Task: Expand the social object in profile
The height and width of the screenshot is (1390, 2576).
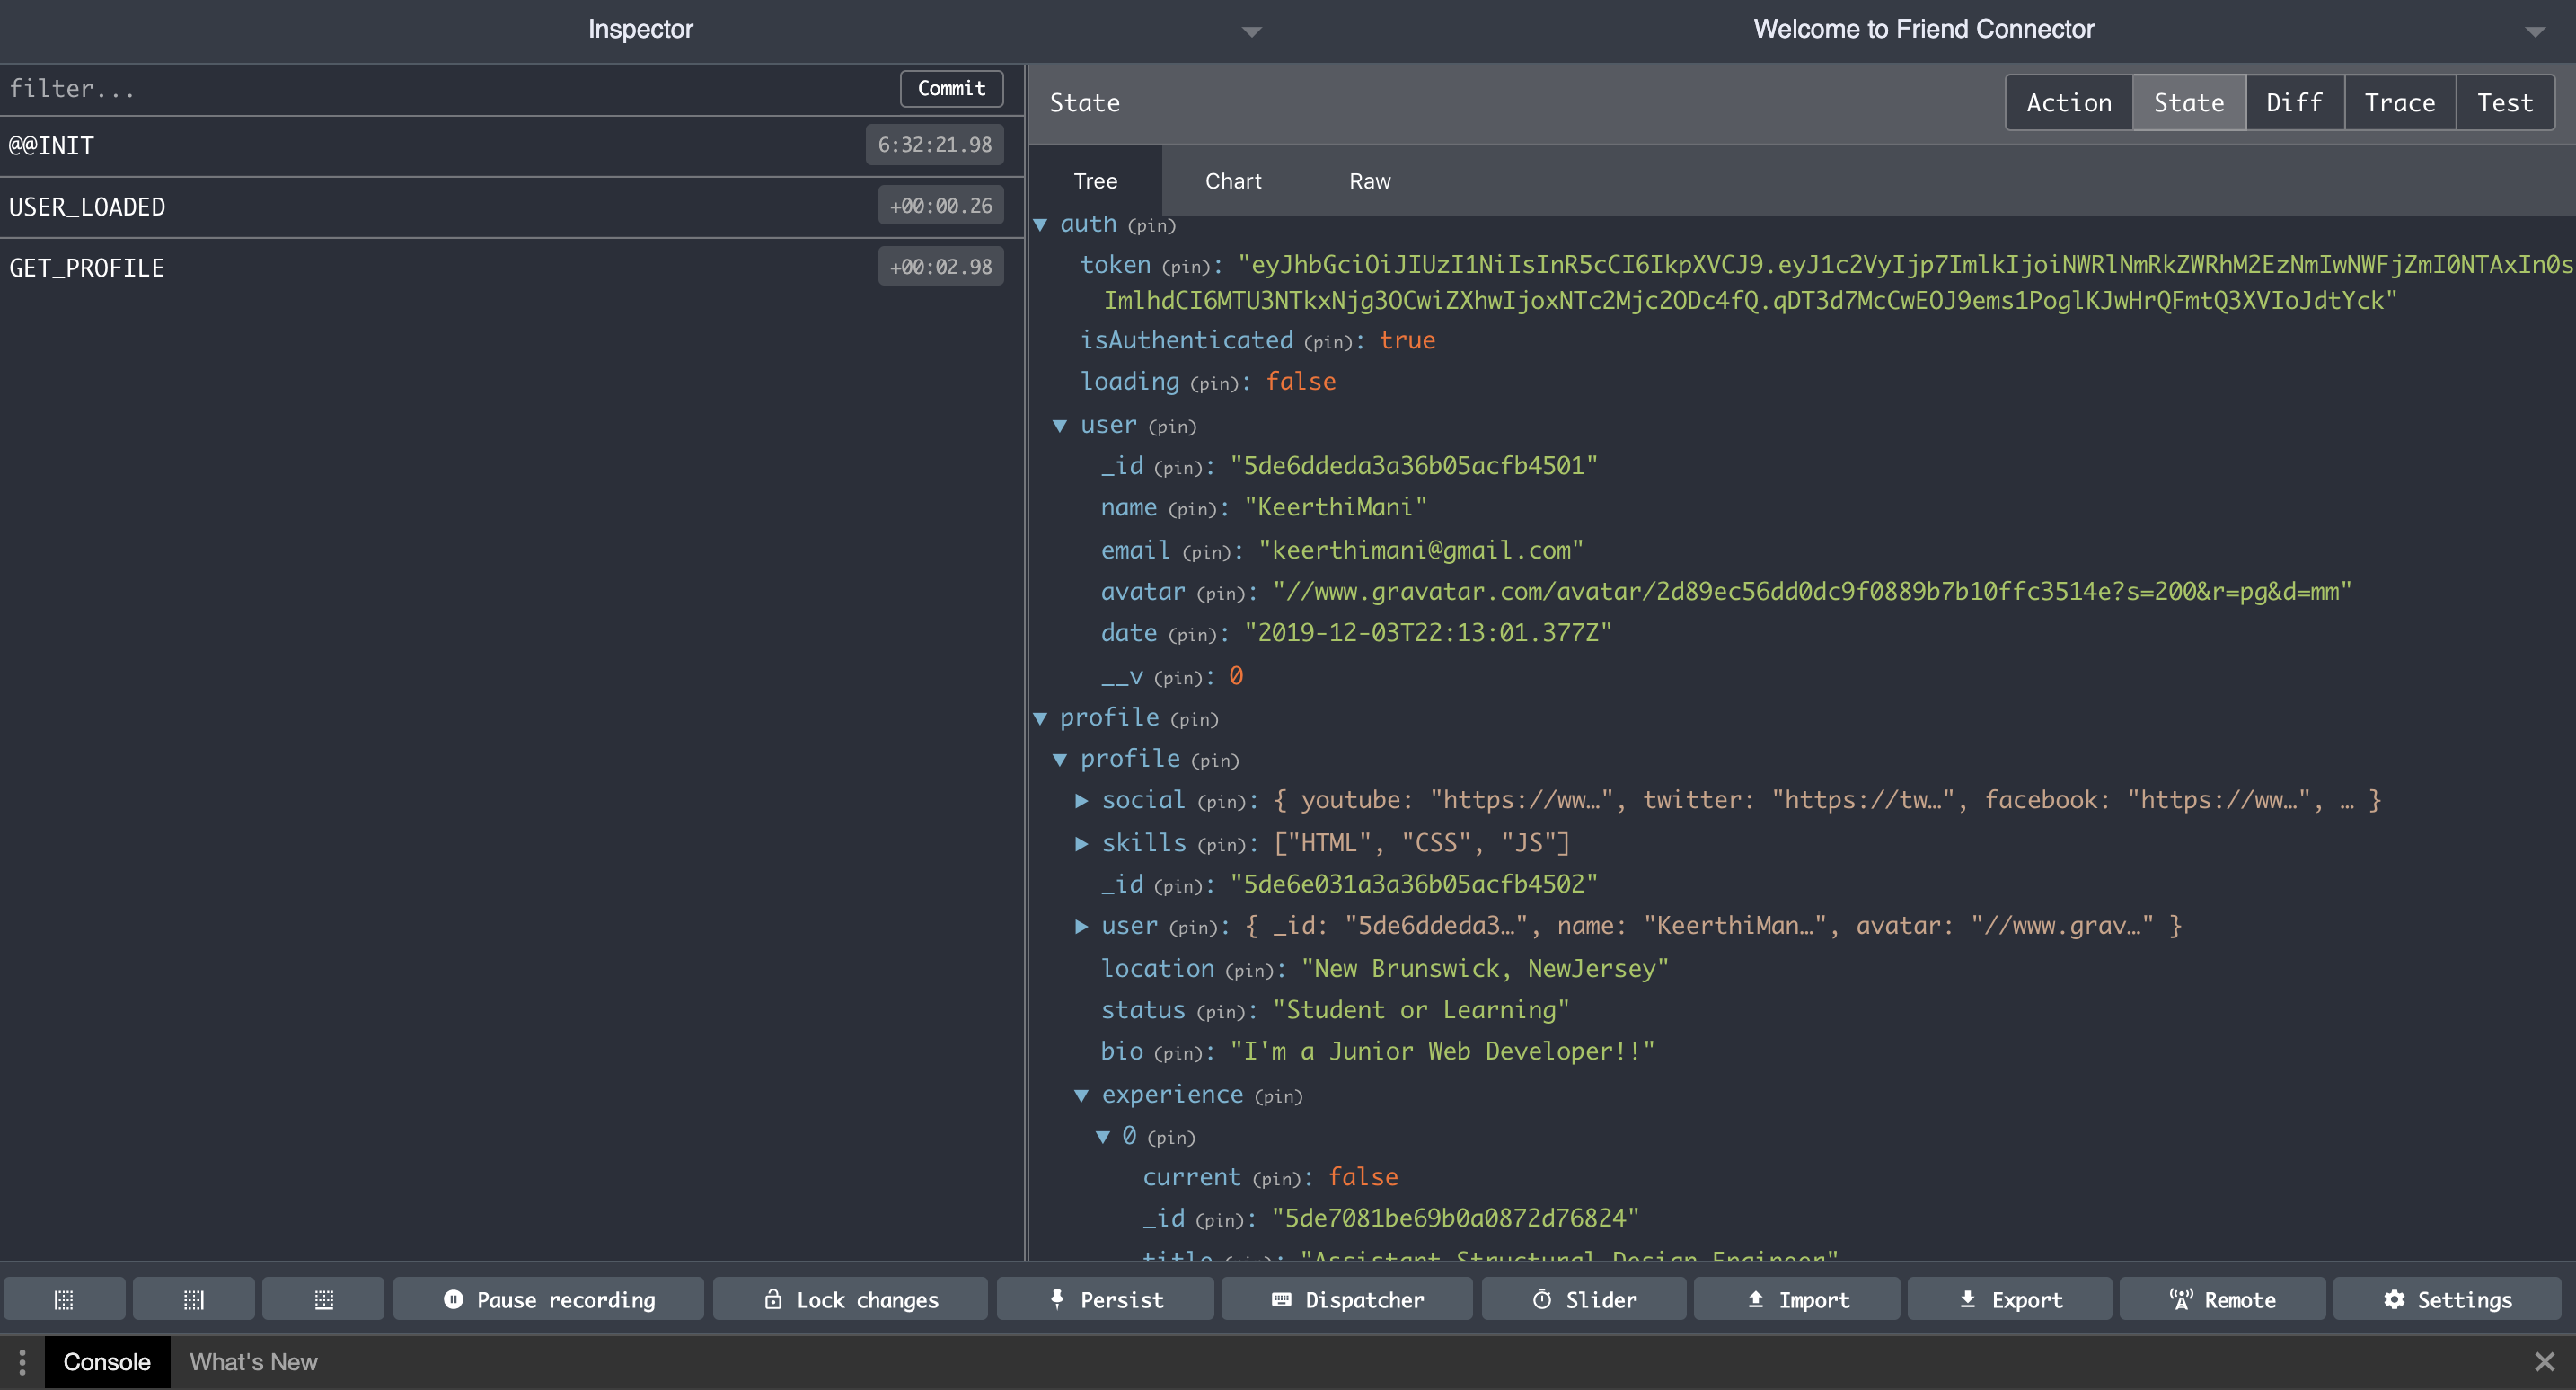Action: point(1082,800)
